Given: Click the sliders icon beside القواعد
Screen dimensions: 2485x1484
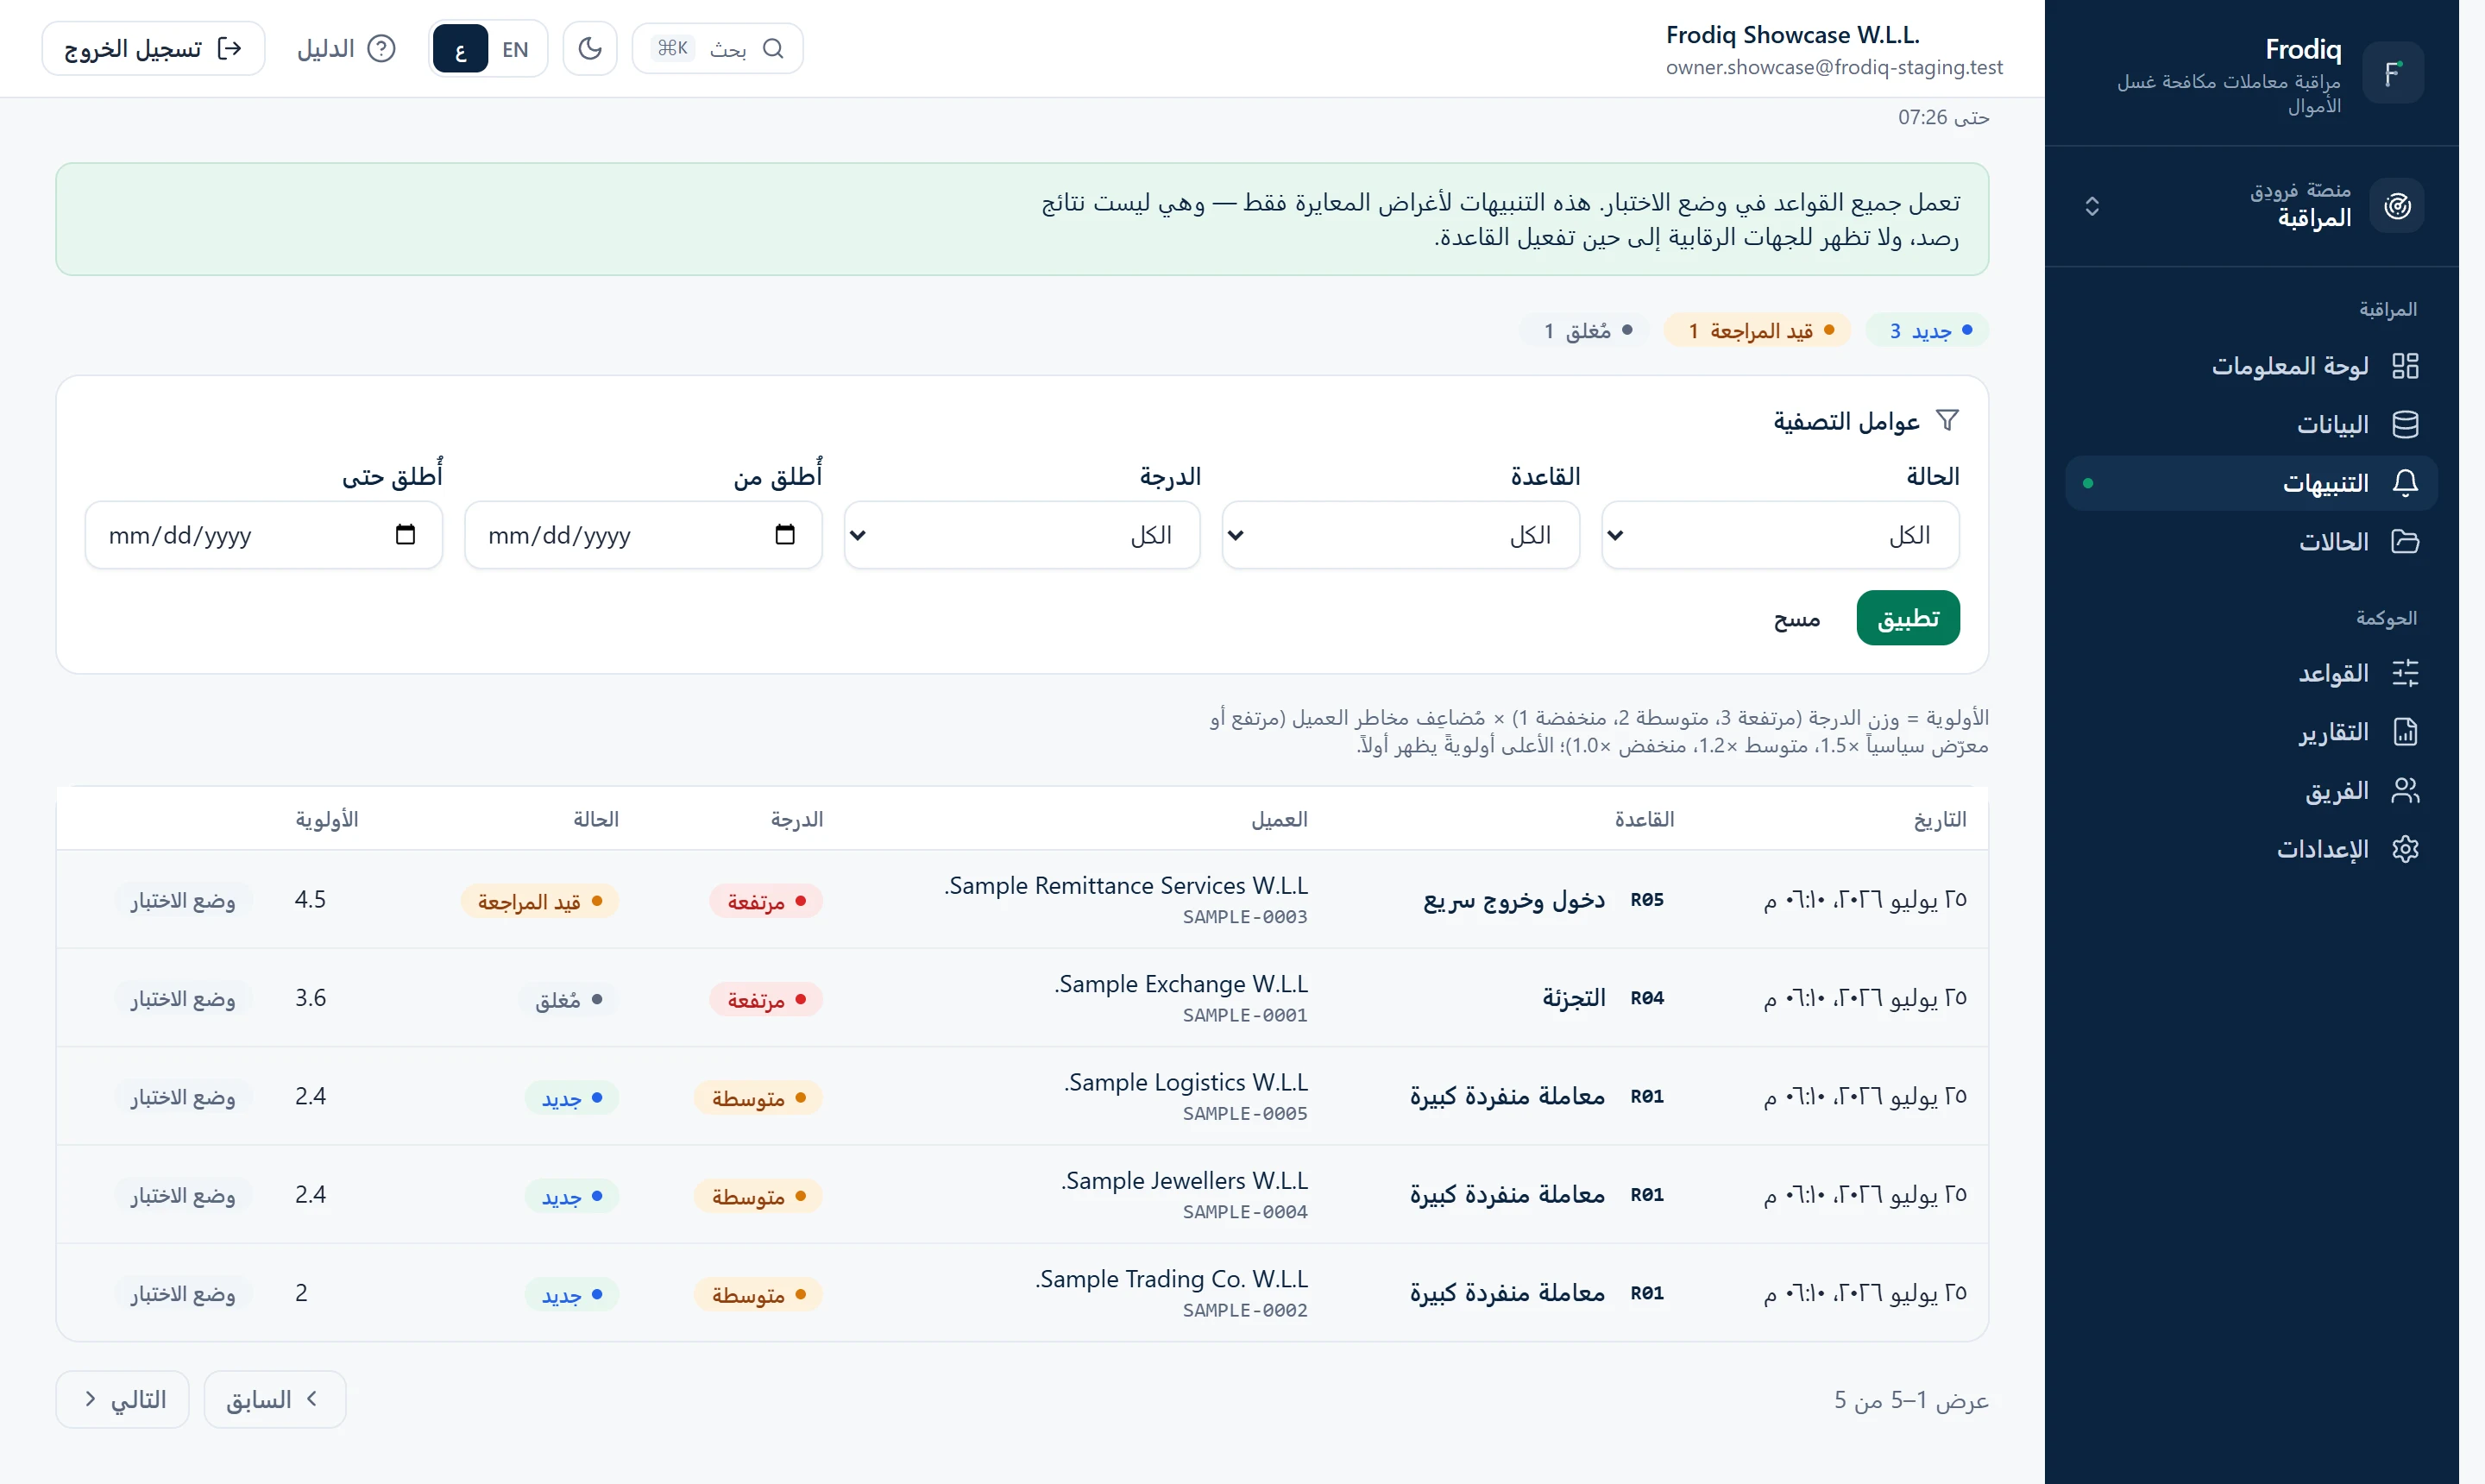Looking at the screenshot, I should pos(2405,674).
